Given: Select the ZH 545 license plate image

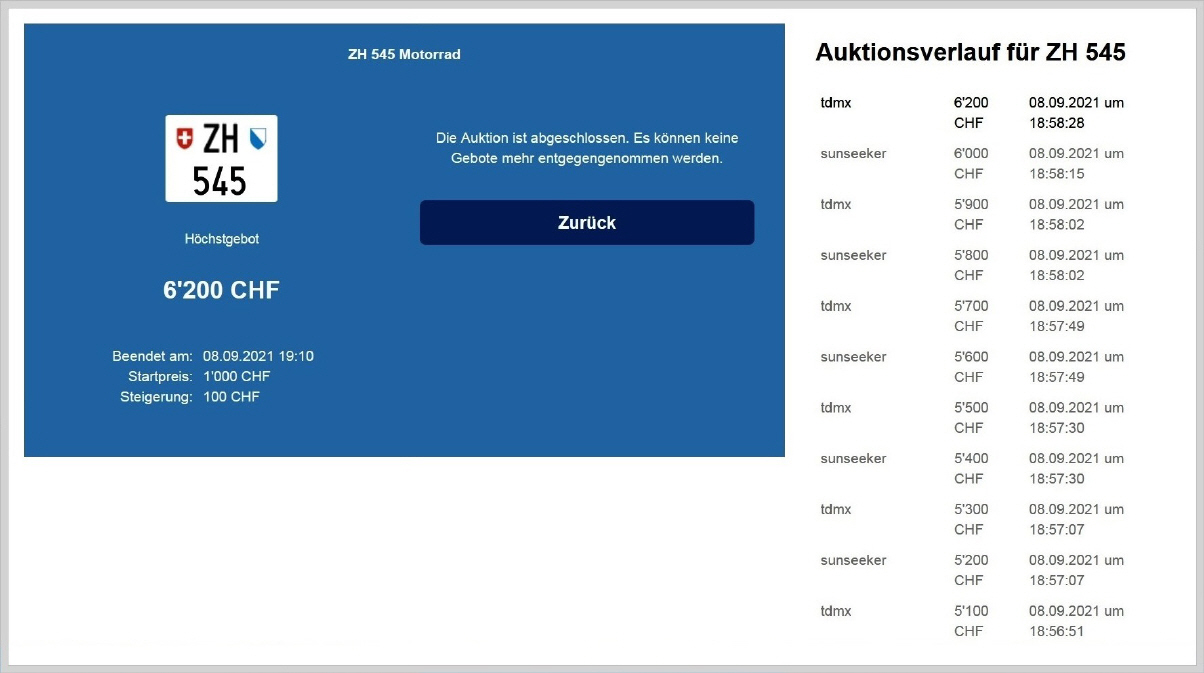Looking at the screenshot, I should 221,158.
